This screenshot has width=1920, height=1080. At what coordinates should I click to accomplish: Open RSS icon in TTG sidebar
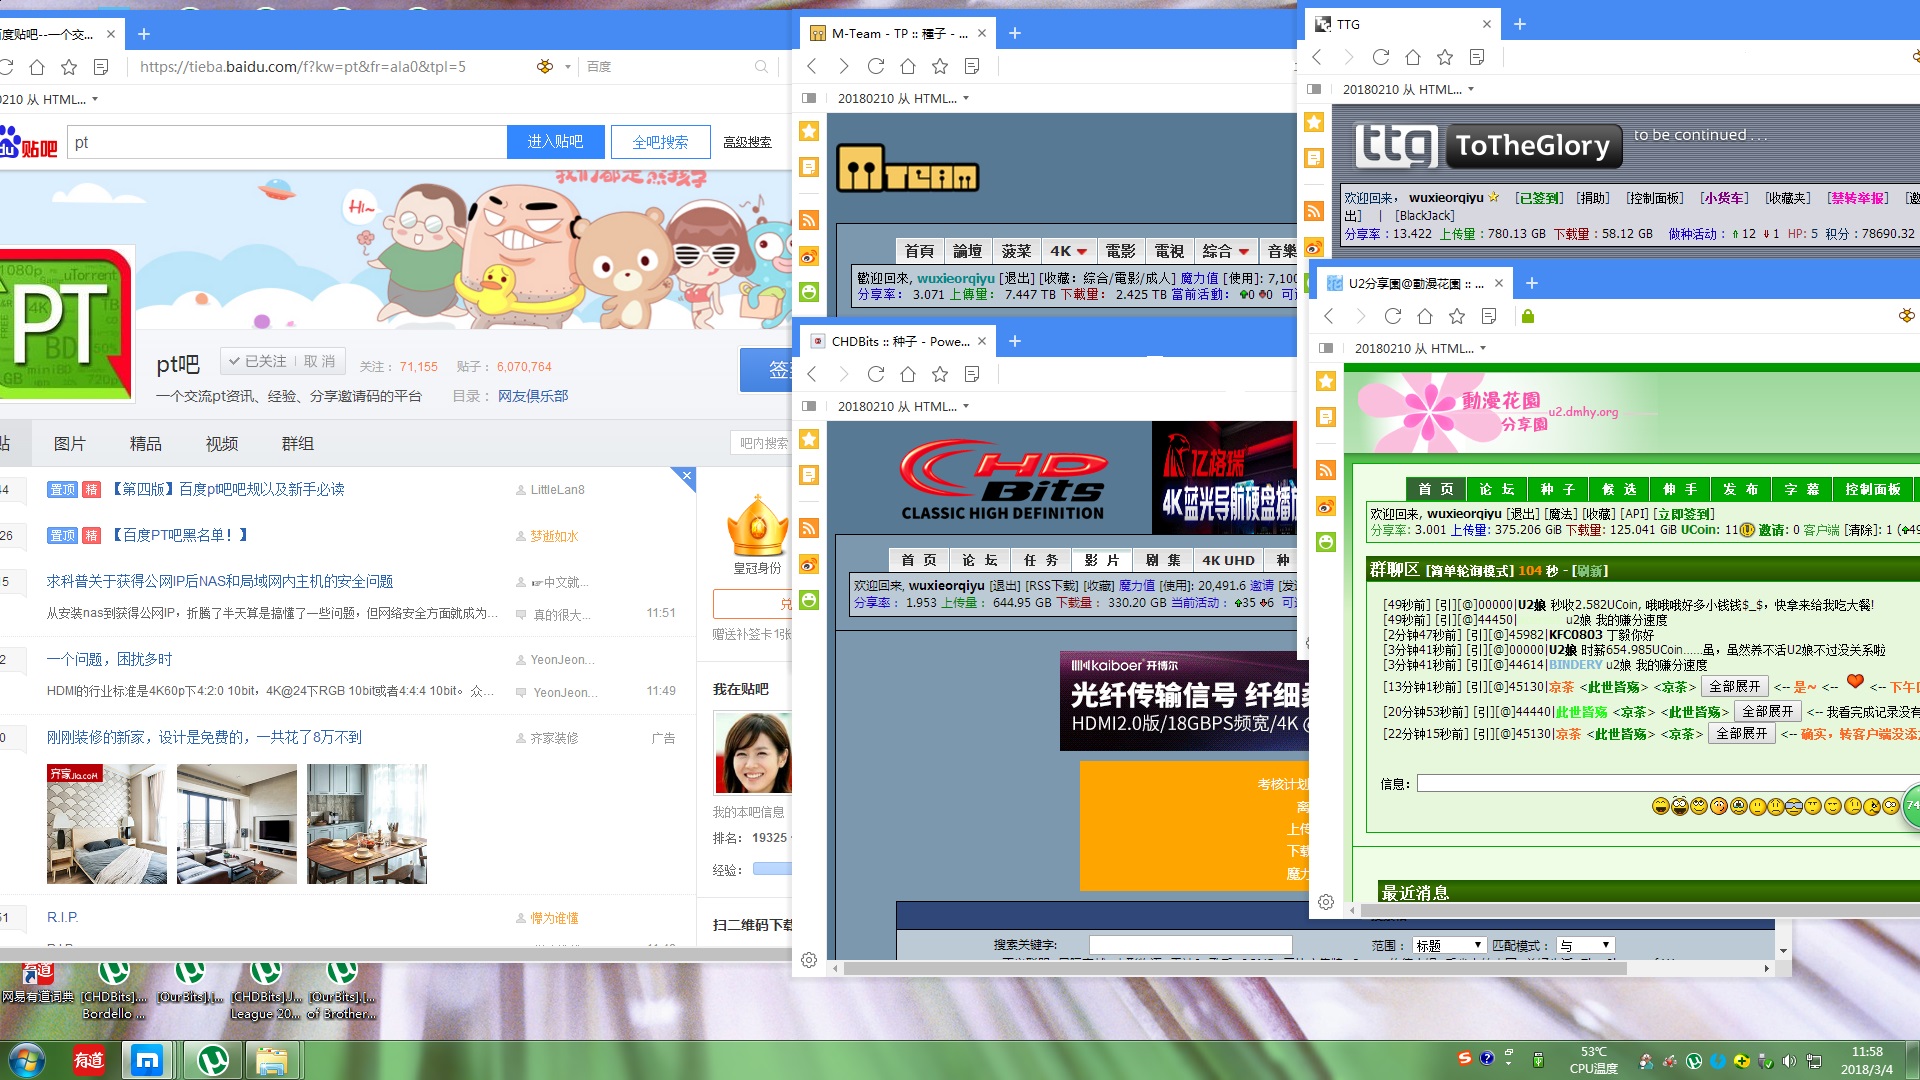(1315, 211)
